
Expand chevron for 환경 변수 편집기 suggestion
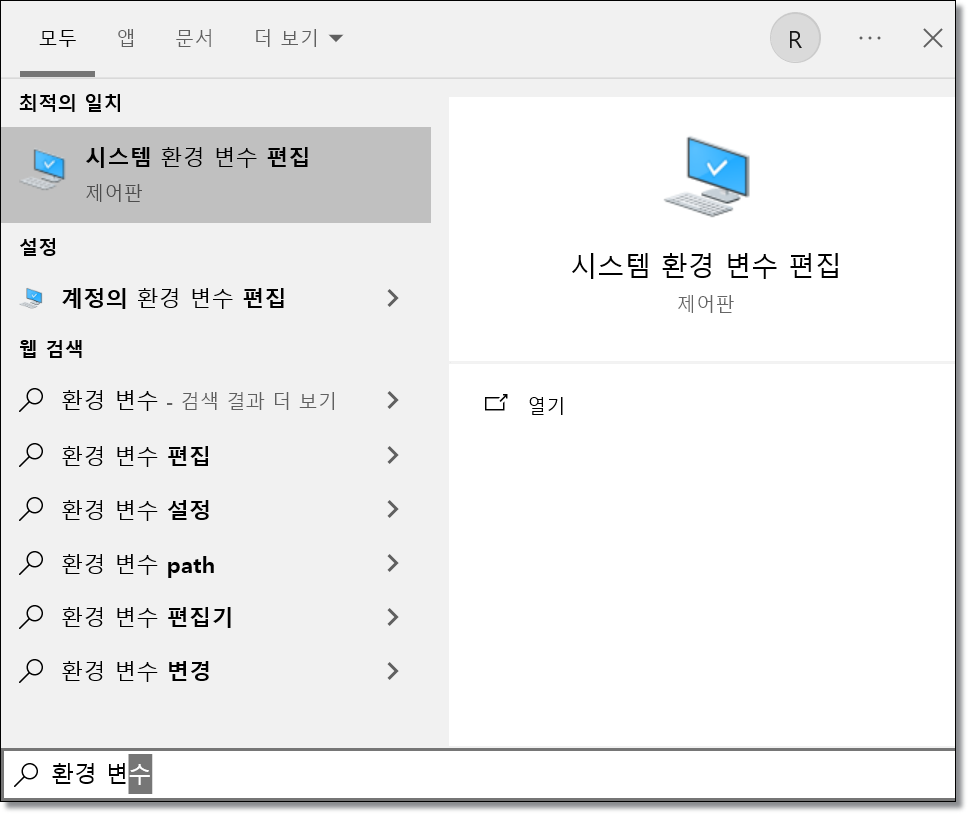point(393,617)
